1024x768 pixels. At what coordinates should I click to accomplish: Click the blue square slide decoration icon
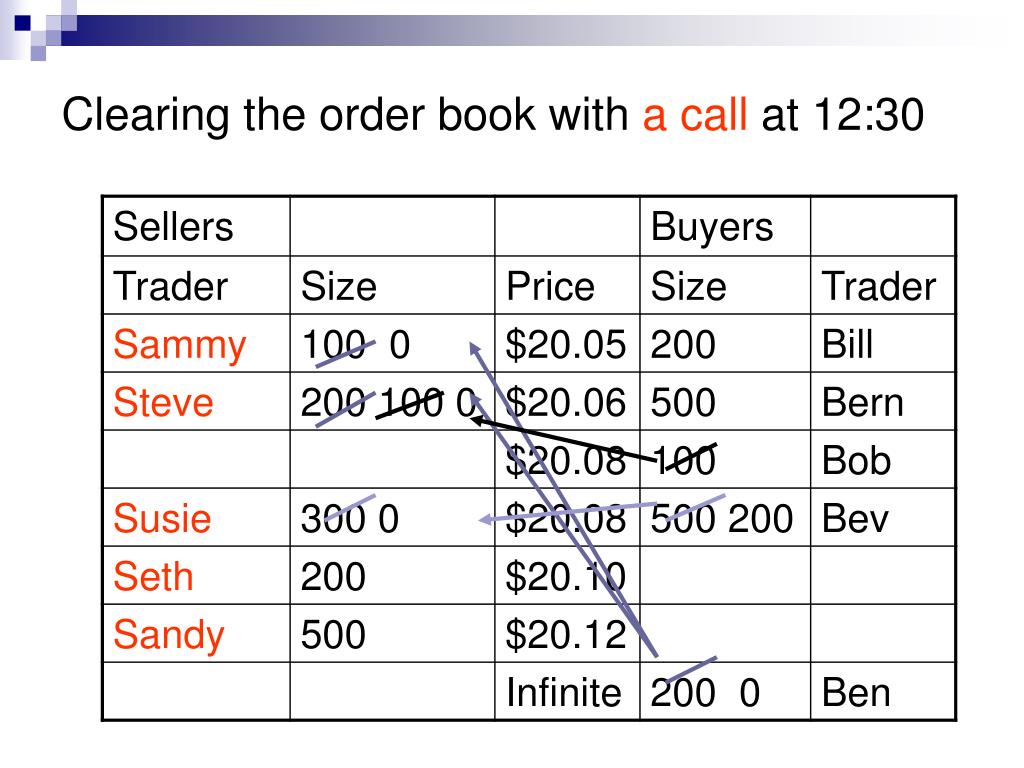click(23, 24)
